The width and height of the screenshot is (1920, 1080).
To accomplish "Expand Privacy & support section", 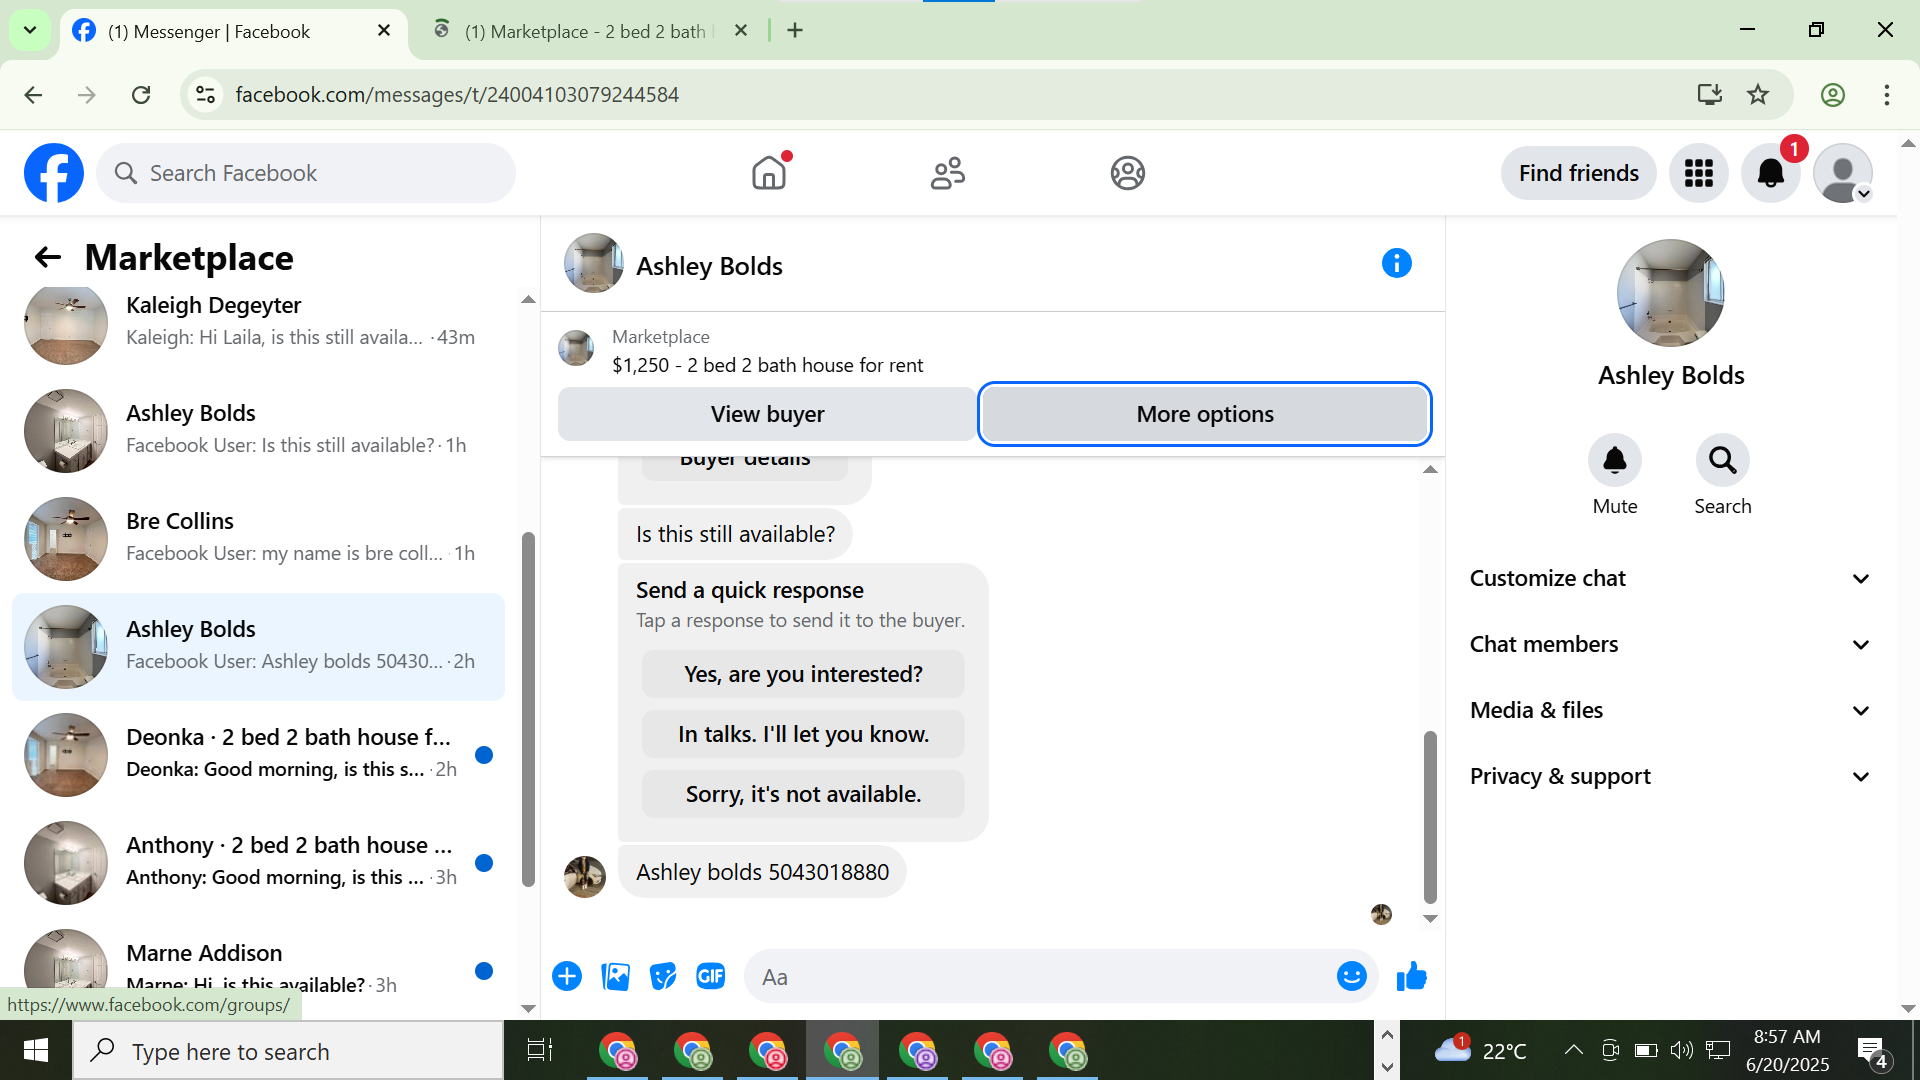I will 1668,777.
